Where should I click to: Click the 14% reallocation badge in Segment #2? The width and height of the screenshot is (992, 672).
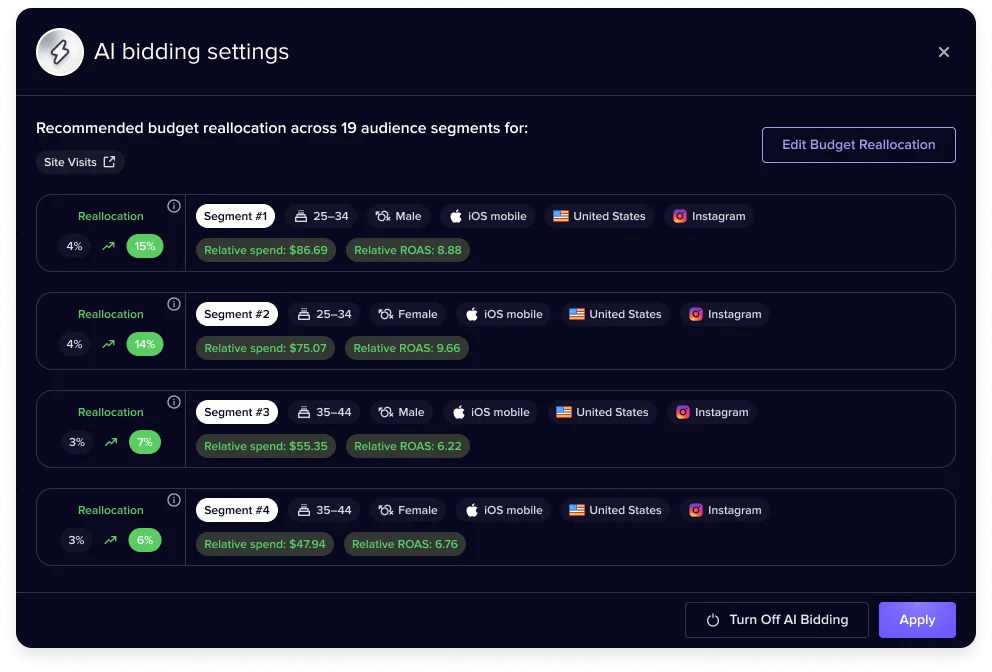coord(145,344)
